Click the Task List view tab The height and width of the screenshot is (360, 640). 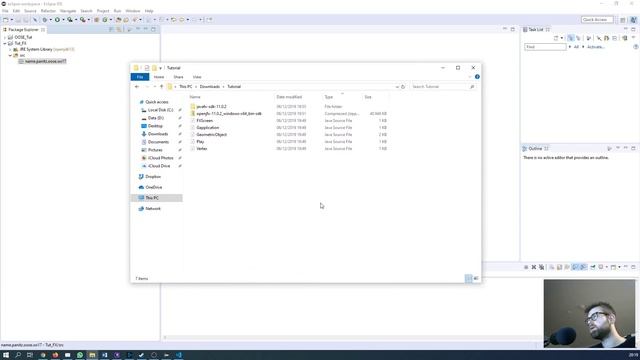pos(536,29)
